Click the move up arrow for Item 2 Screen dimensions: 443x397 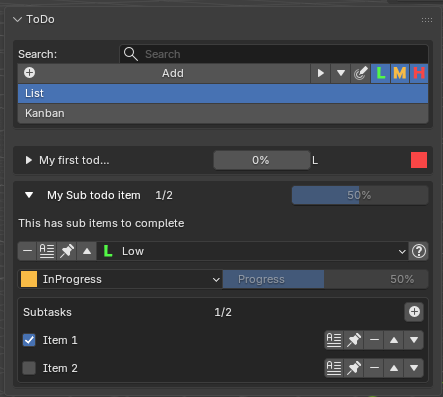394,368
